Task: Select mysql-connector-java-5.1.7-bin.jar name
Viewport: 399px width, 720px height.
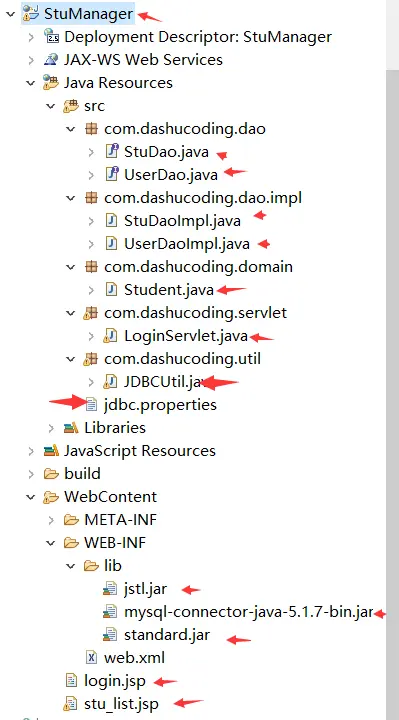Action: (248, 612)
